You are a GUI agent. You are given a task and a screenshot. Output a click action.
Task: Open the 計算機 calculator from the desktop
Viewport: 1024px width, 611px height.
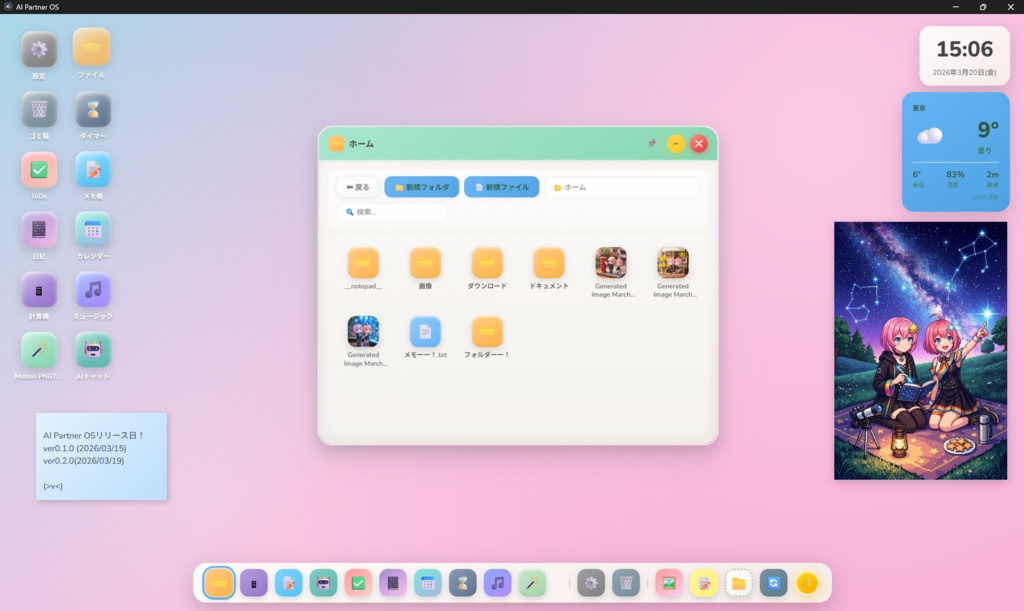(x=38, y=292)
